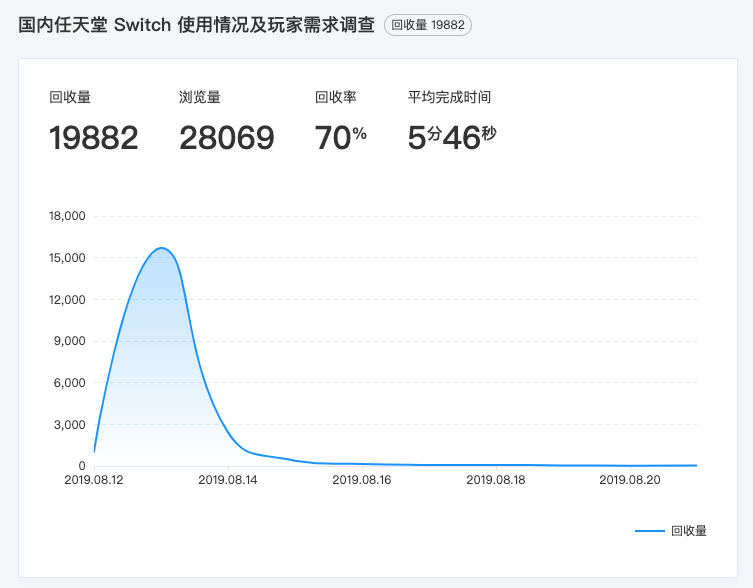
Task: Click the 70% recovery rate value
Action: pyautogui.click(x=340, y=138)
